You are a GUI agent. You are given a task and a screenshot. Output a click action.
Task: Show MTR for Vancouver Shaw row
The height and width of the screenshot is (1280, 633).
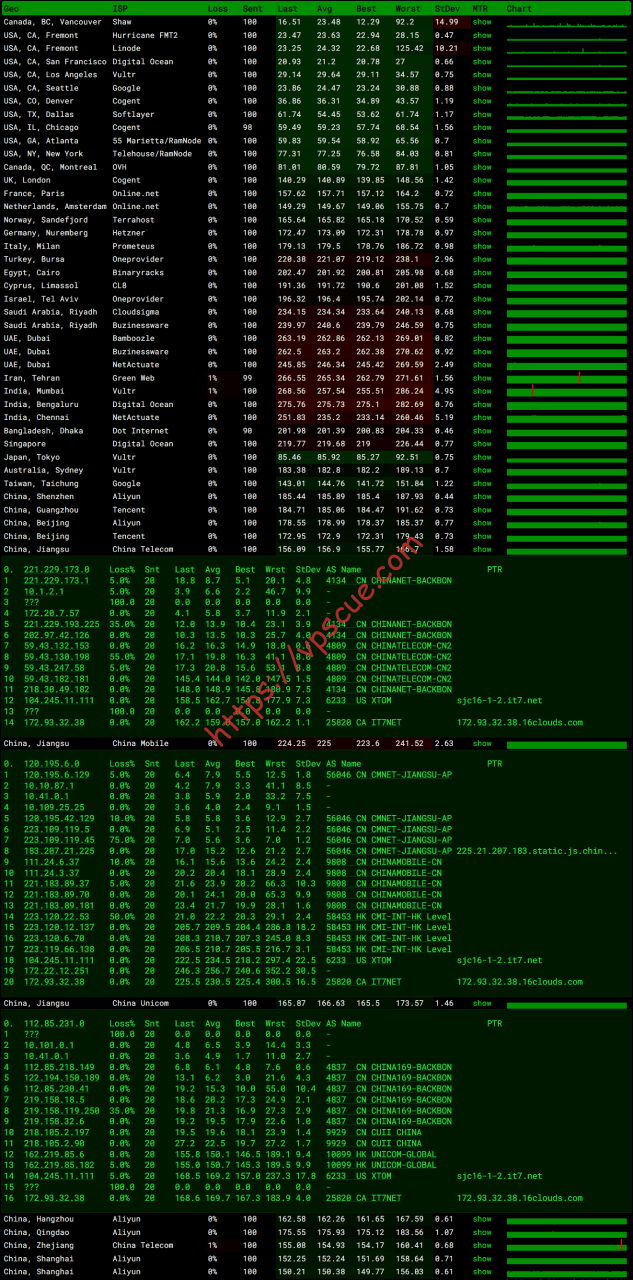click(482, 21)
